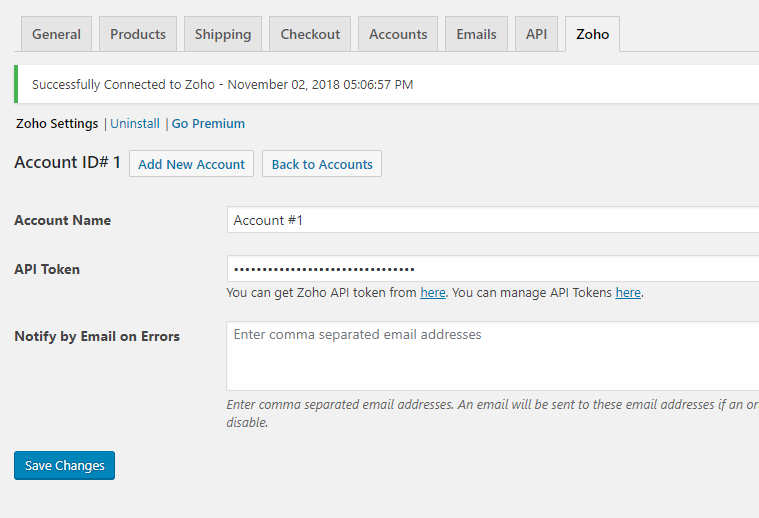This screenshot has width=759, height=518.
Task: Switch to the API tab
Action: [536, 34]
